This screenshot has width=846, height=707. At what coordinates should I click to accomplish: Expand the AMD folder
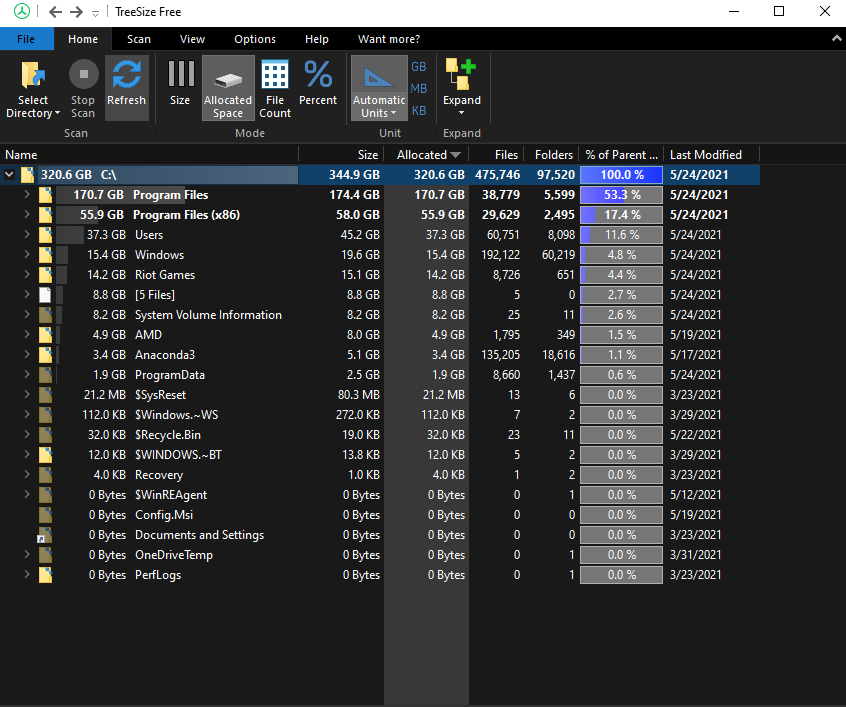point(27,334)
